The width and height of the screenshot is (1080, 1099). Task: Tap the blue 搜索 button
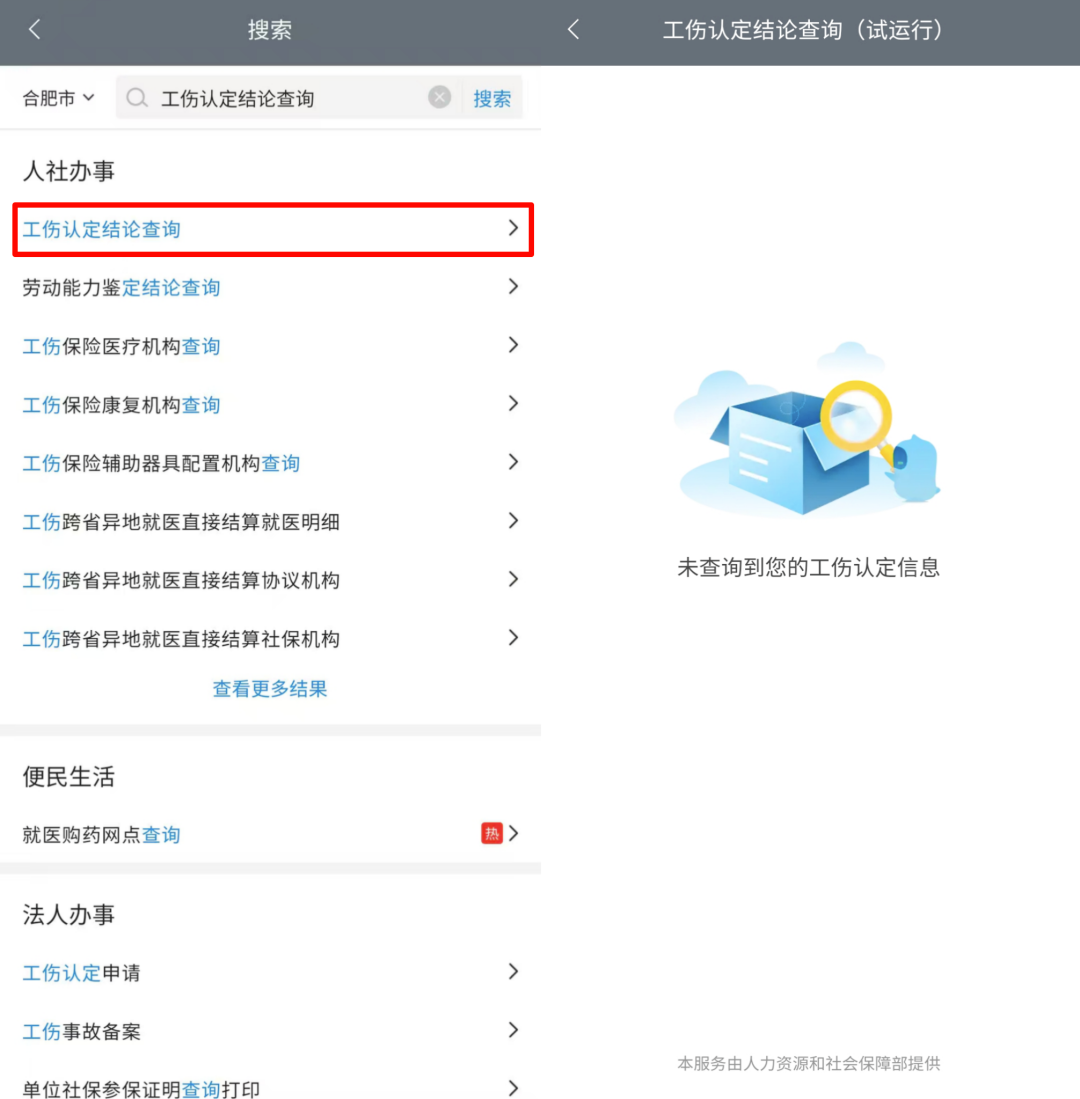click(492, 98)
